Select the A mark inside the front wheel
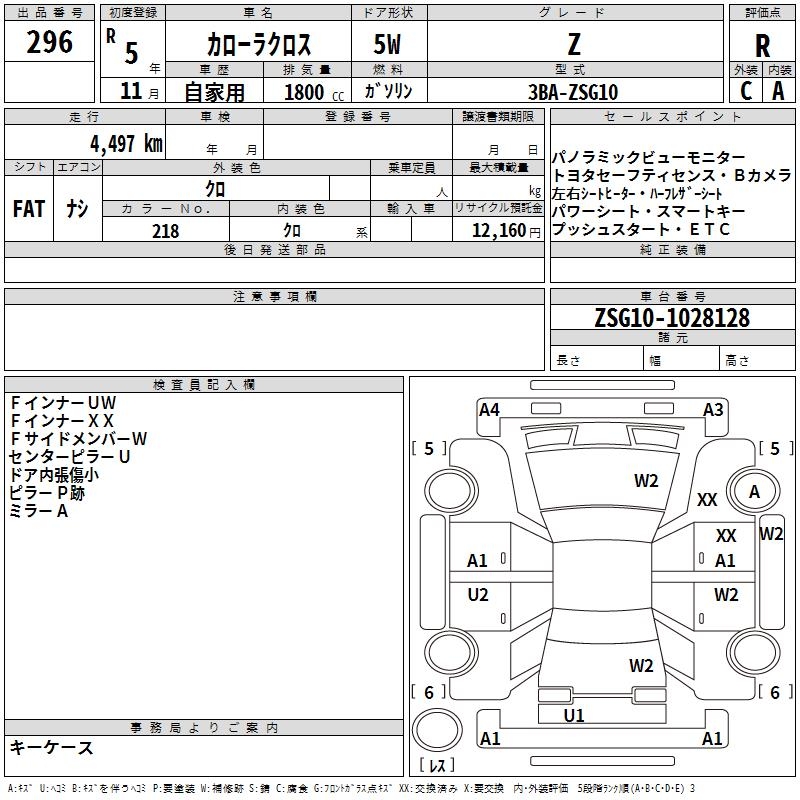The height and width of the screenshot is (800, 800). pos(755,492)
